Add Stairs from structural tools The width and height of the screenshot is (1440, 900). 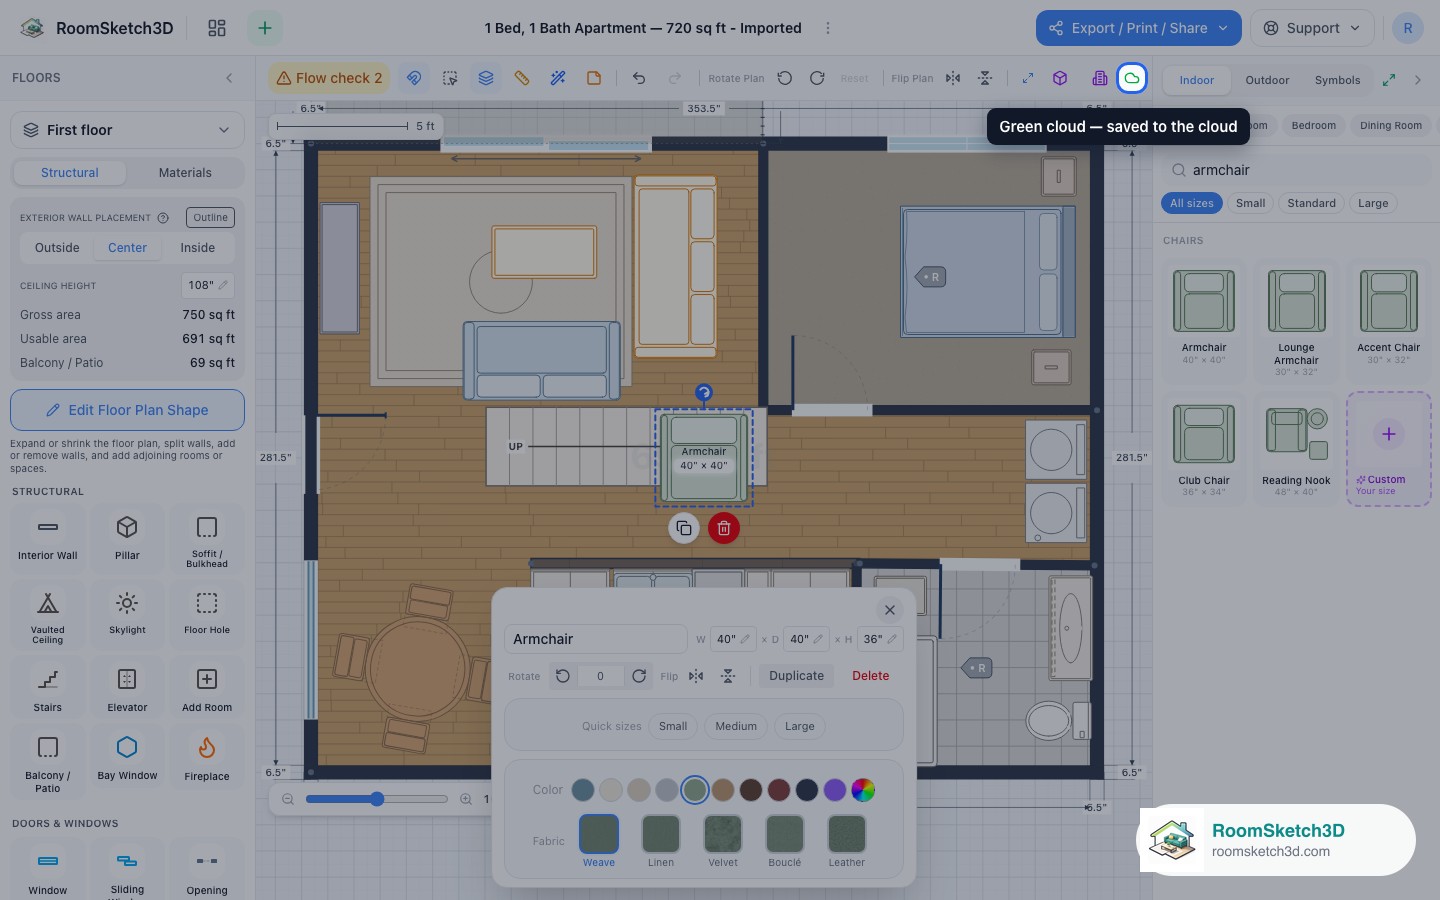(47, 691)
